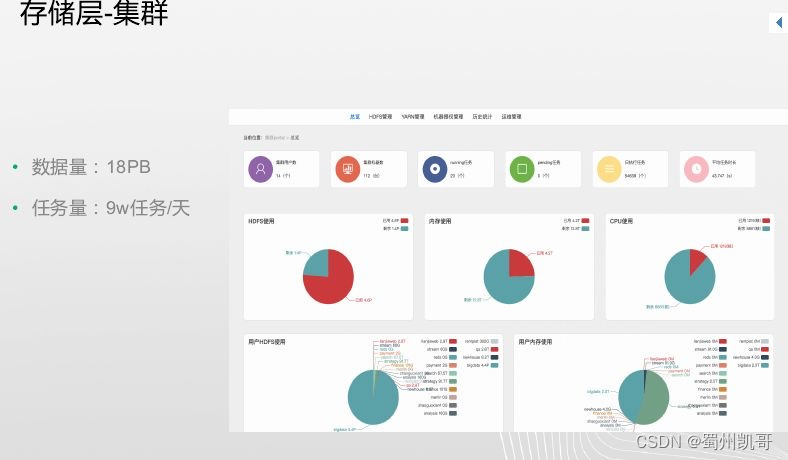Click the orange cluster machines monitor icon
The image size is (788, 460).
click(x=348, y=169)
